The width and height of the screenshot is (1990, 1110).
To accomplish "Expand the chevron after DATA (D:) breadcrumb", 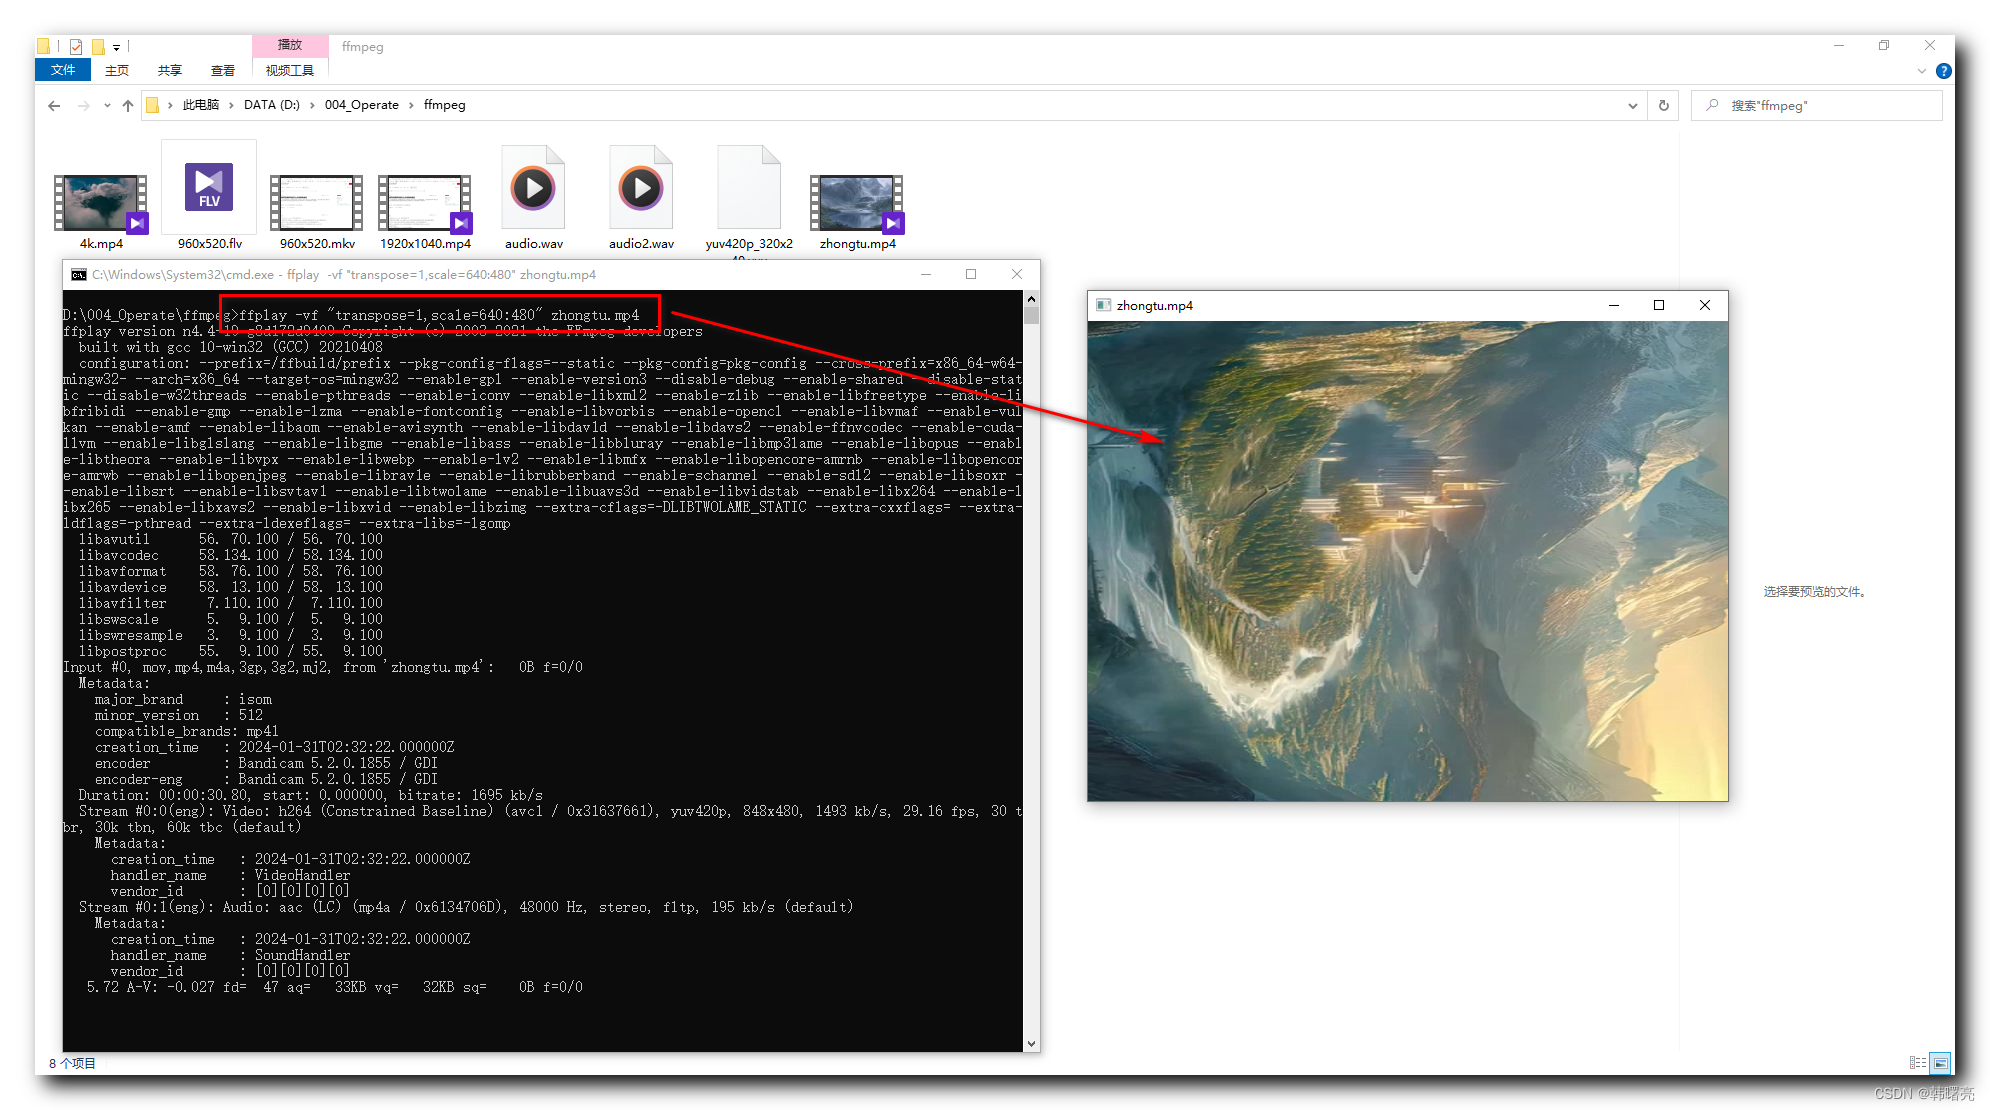I will [312, 105].
